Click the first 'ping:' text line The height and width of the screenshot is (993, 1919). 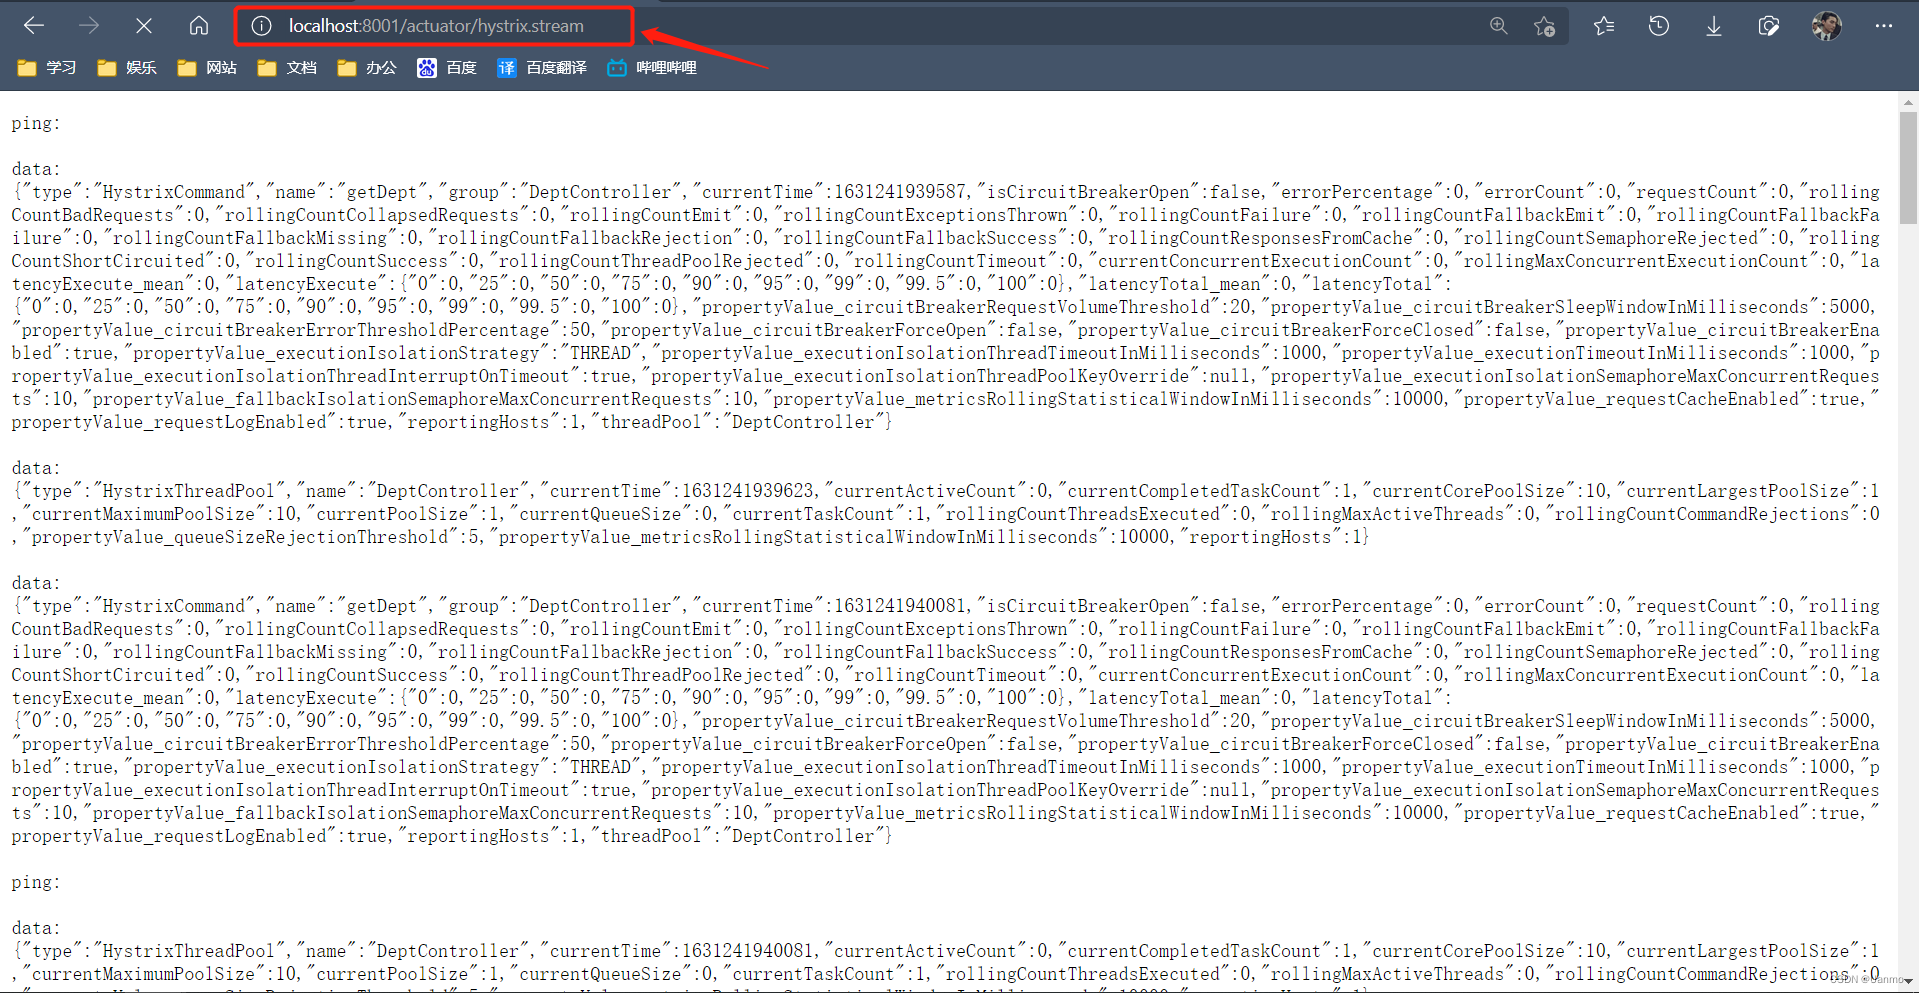(x=36, y=124)
